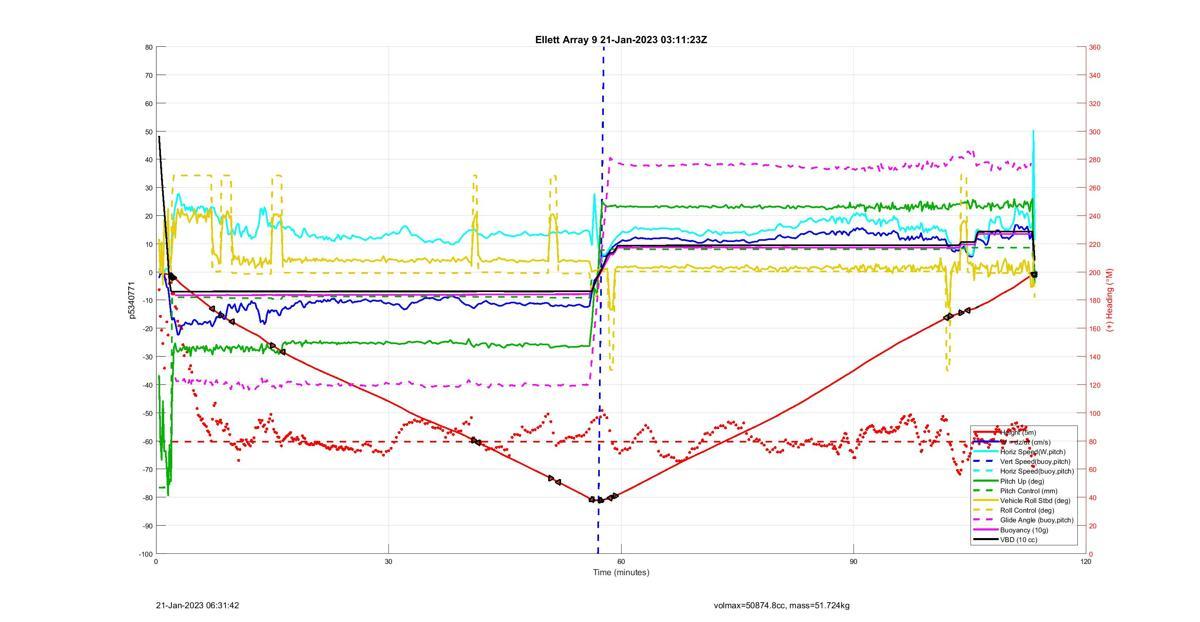Click the '120' tick on the time axis
The height and width of the screenshot is (622, 1200).
1086,561
